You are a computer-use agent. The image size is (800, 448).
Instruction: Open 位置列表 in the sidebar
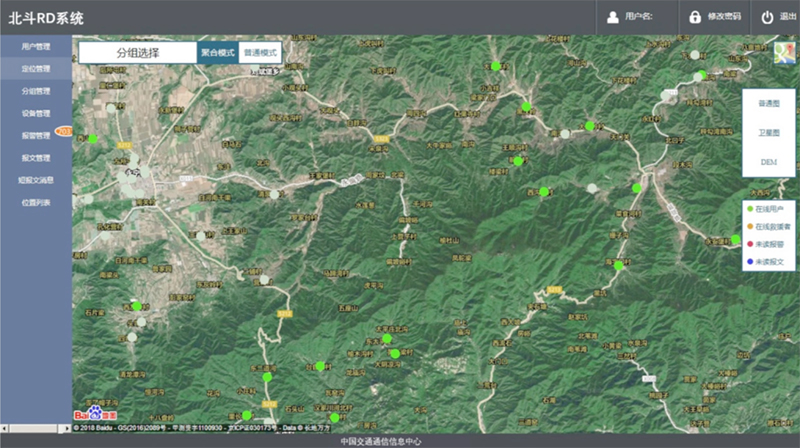(x=36, y=202)
